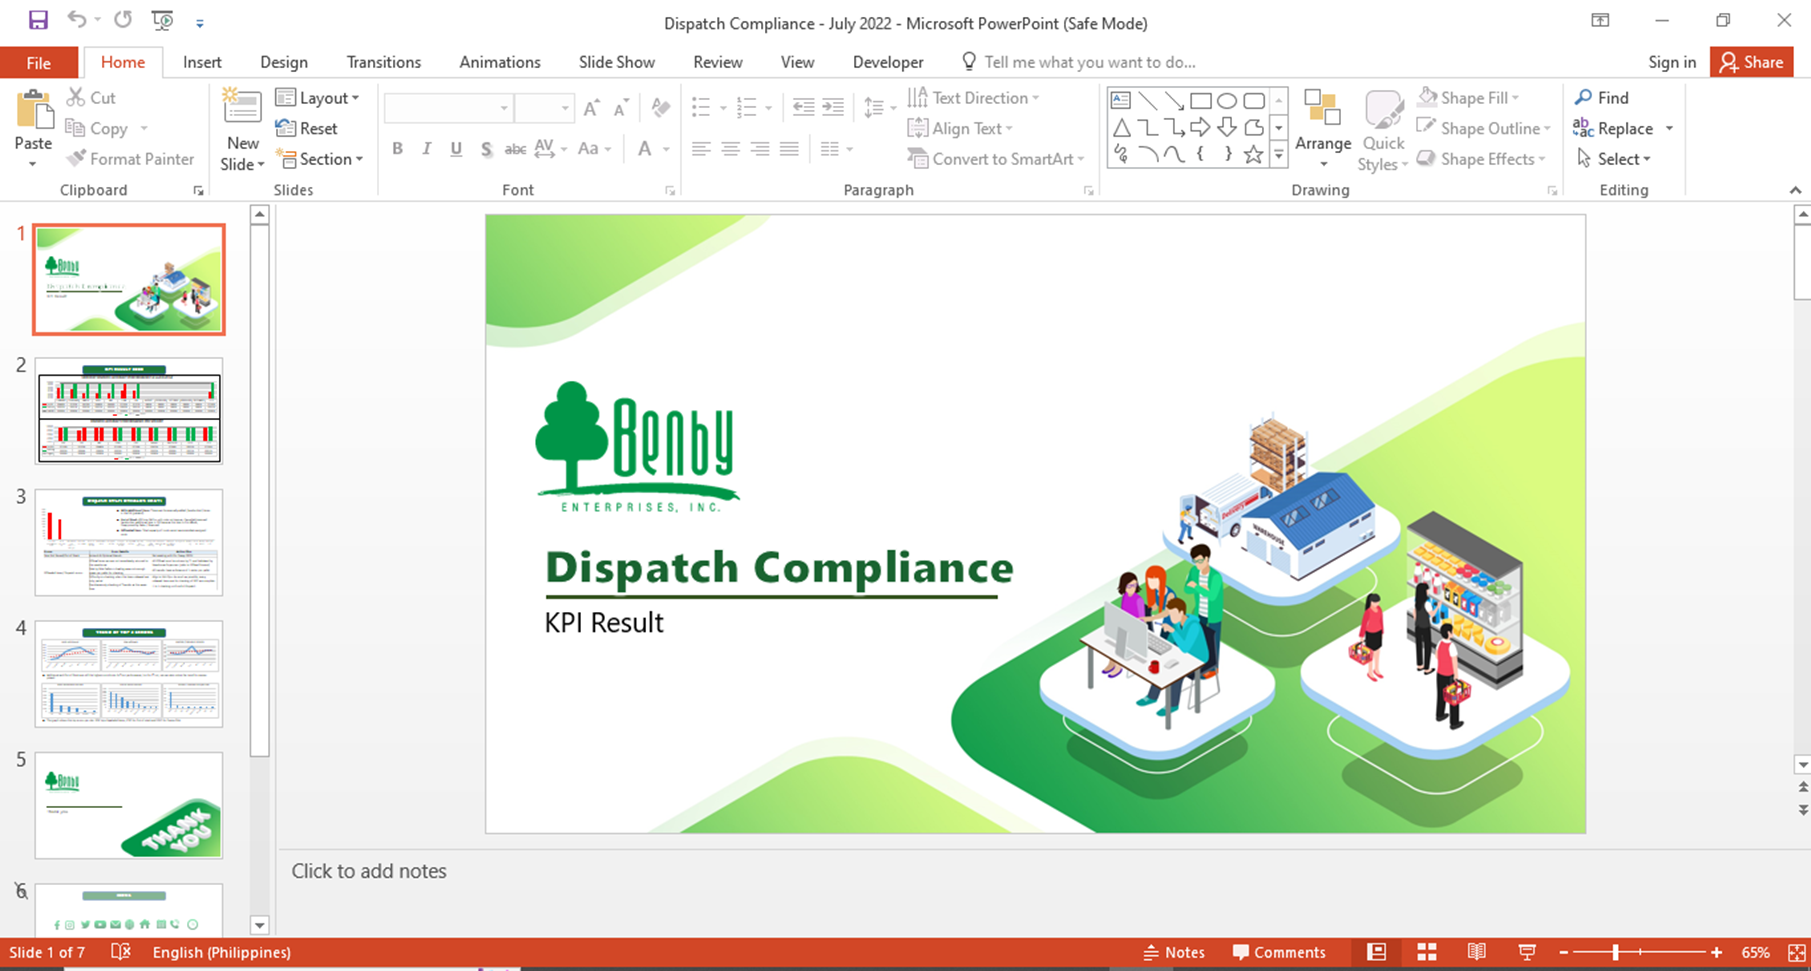The image size is (1811, 971).
Task: Click the Redo icon
Action: [x=123, y=20]
